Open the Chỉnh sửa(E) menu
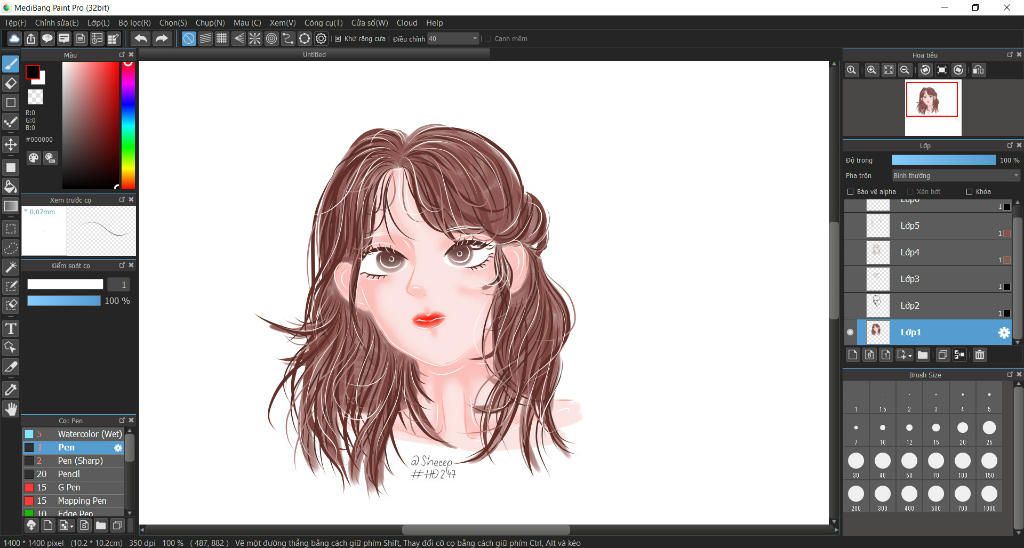Image resolution: width=1024 pixels, height=548 pixels. coord(57,23)
